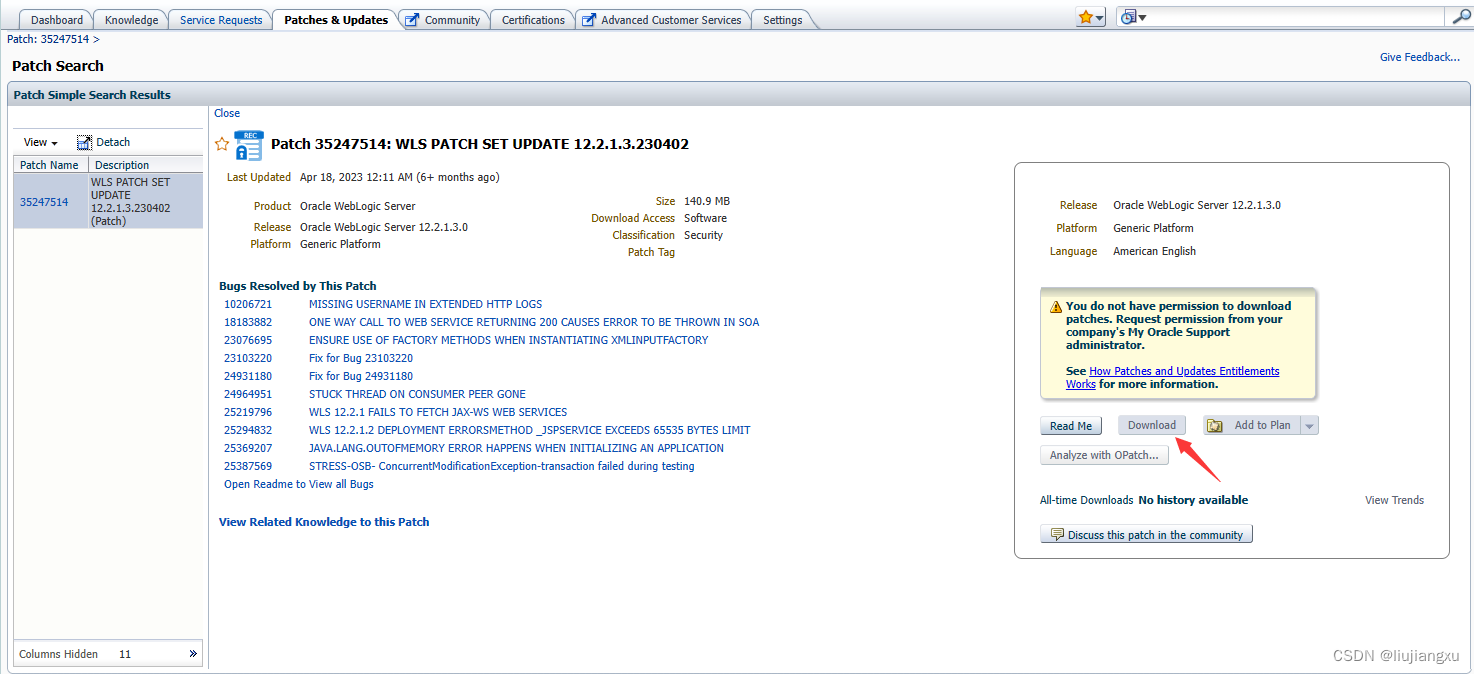Open JSPSERVICE EXCEEDS 65535 BYTES LIMIT description

click(530, 430)
